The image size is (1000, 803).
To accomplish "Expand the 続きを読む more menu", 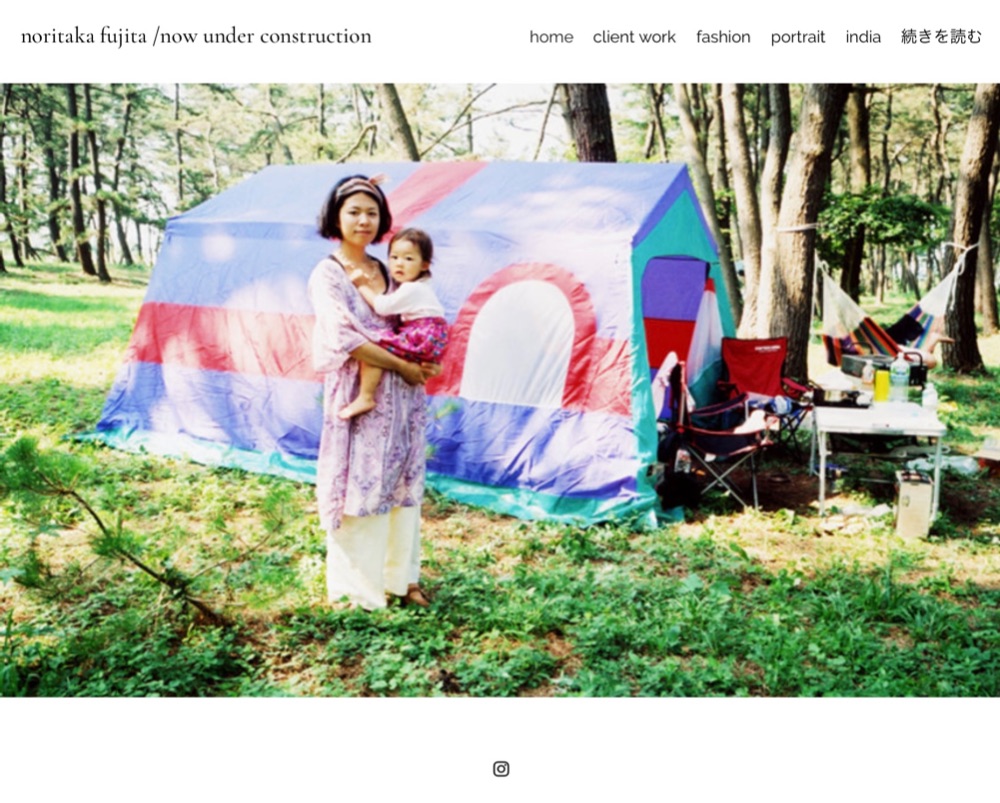I will tap(941, 37).
